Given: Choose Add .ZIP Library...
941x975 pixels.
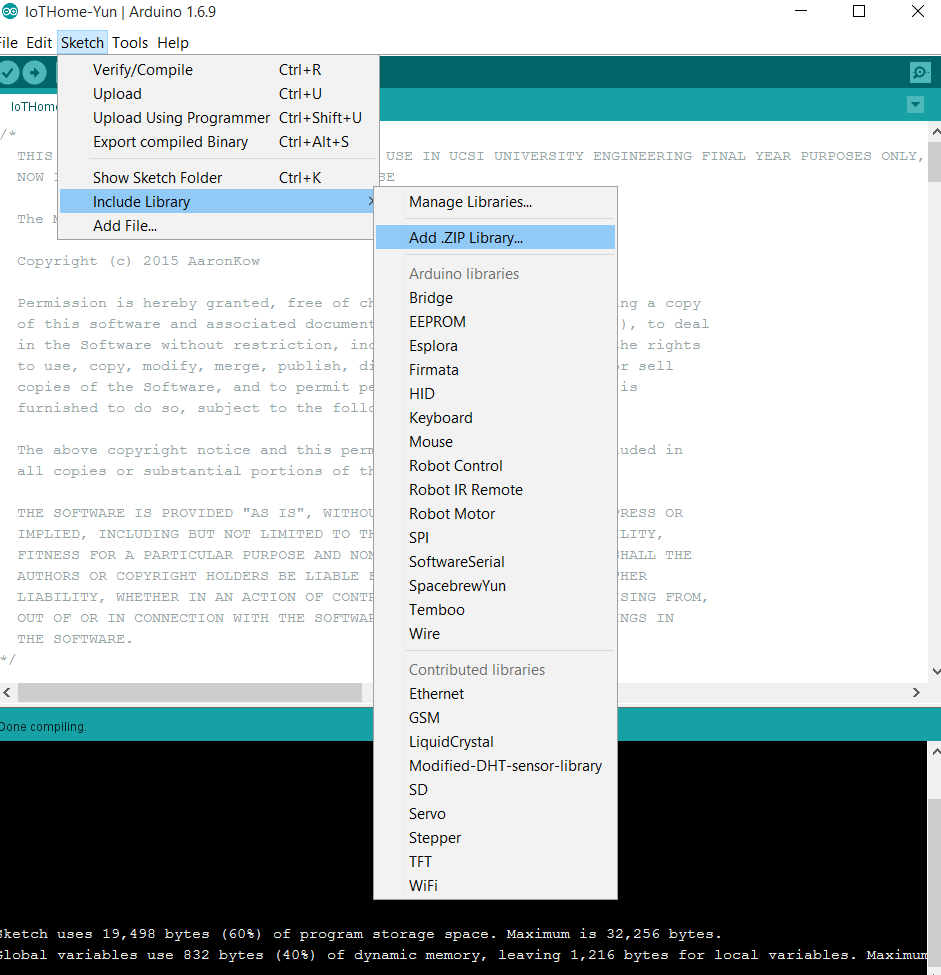Looking at the screenshot, I should [495, 238].
